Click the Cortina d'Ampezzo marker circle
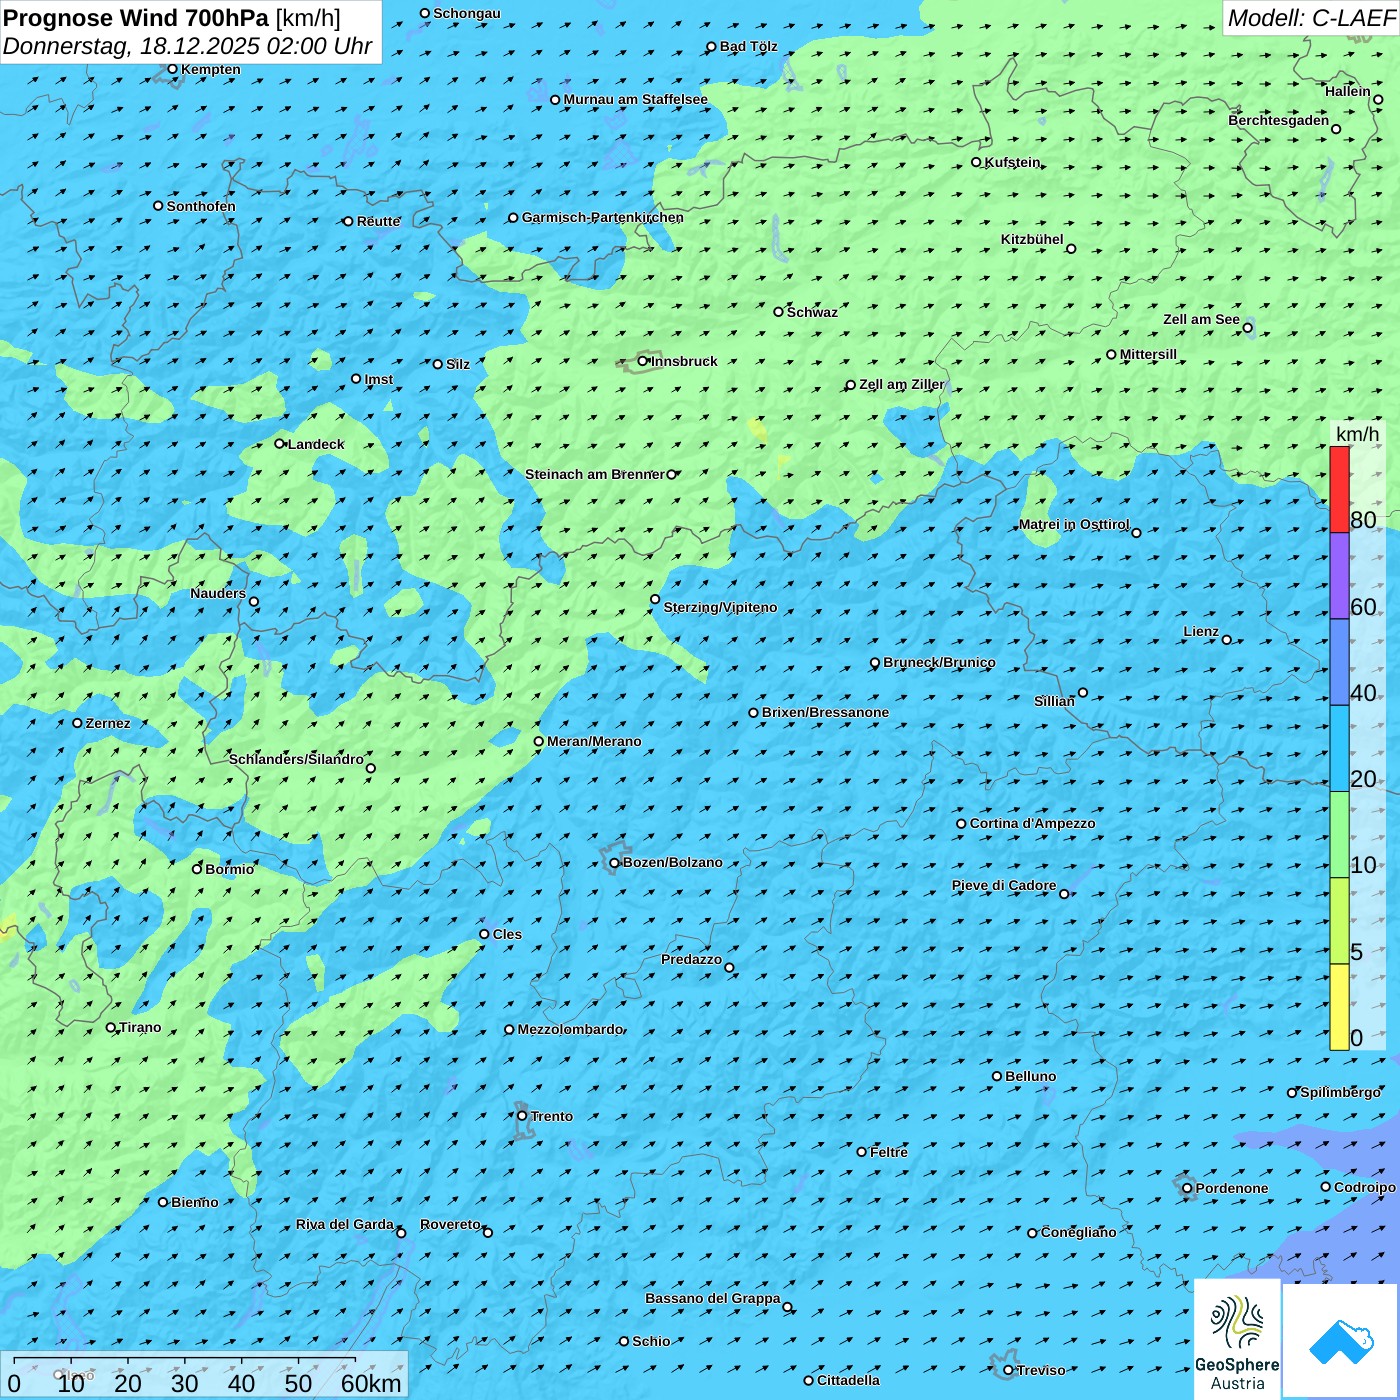The height and width of the screenshot is (1400, 1400). pyautogui.click(x=961, y=824)
